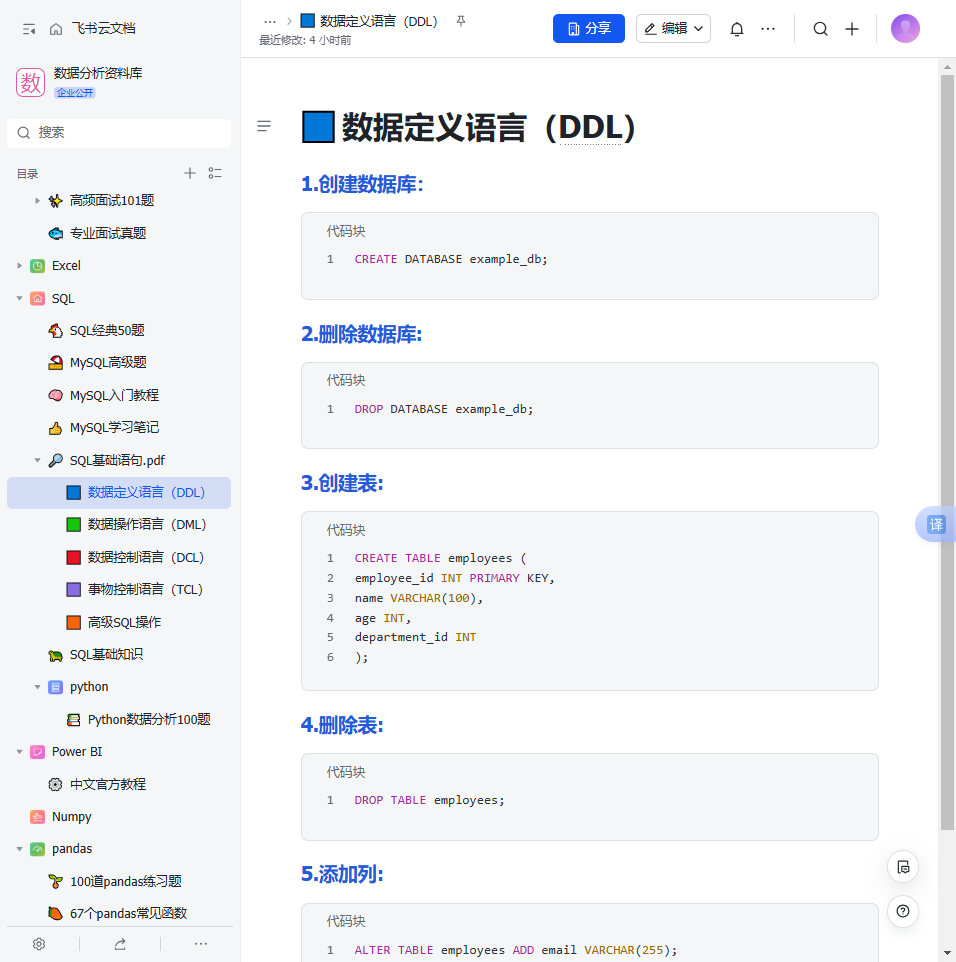
Task: Click the 企业公开 tag under wiki name
Action: pyautogui.click(x=75, y=93)
